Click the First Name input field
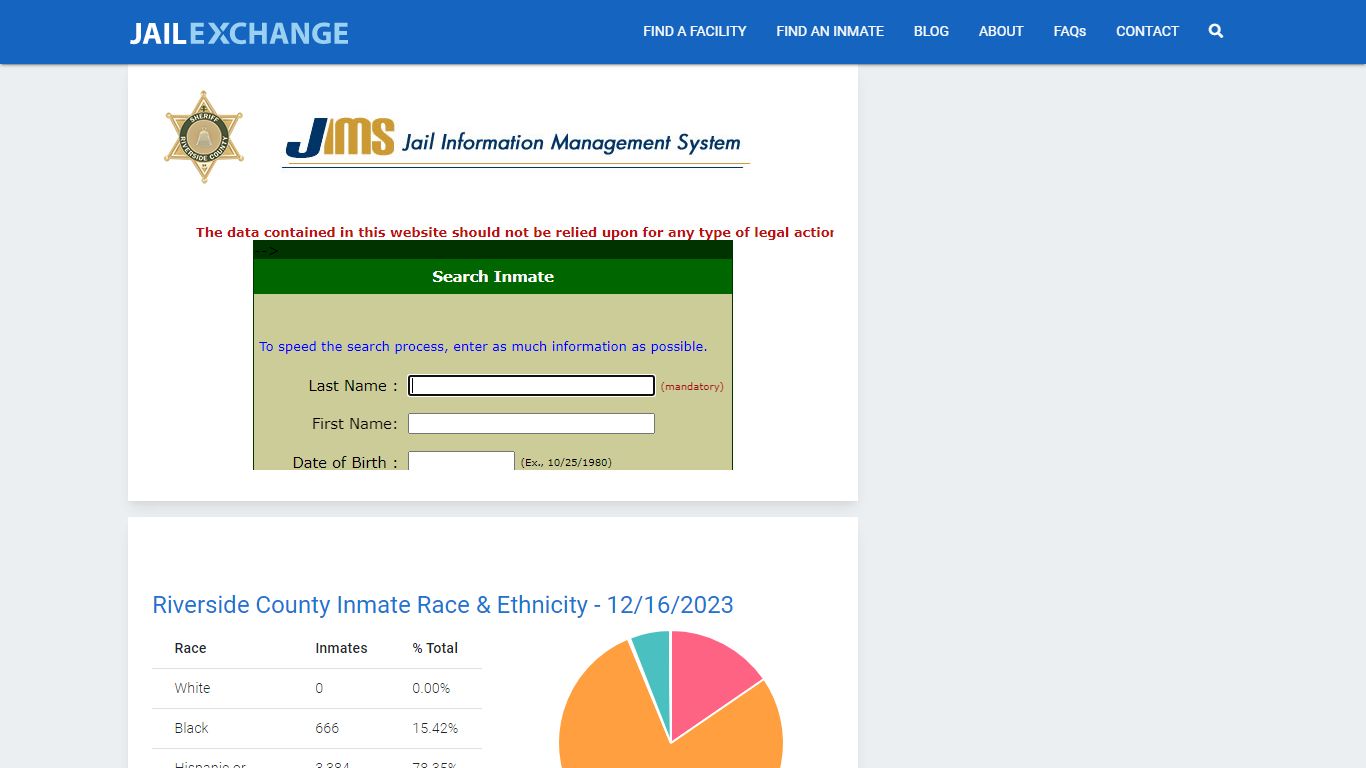The height and width of the screenshot is (768, 1366). 531,423
